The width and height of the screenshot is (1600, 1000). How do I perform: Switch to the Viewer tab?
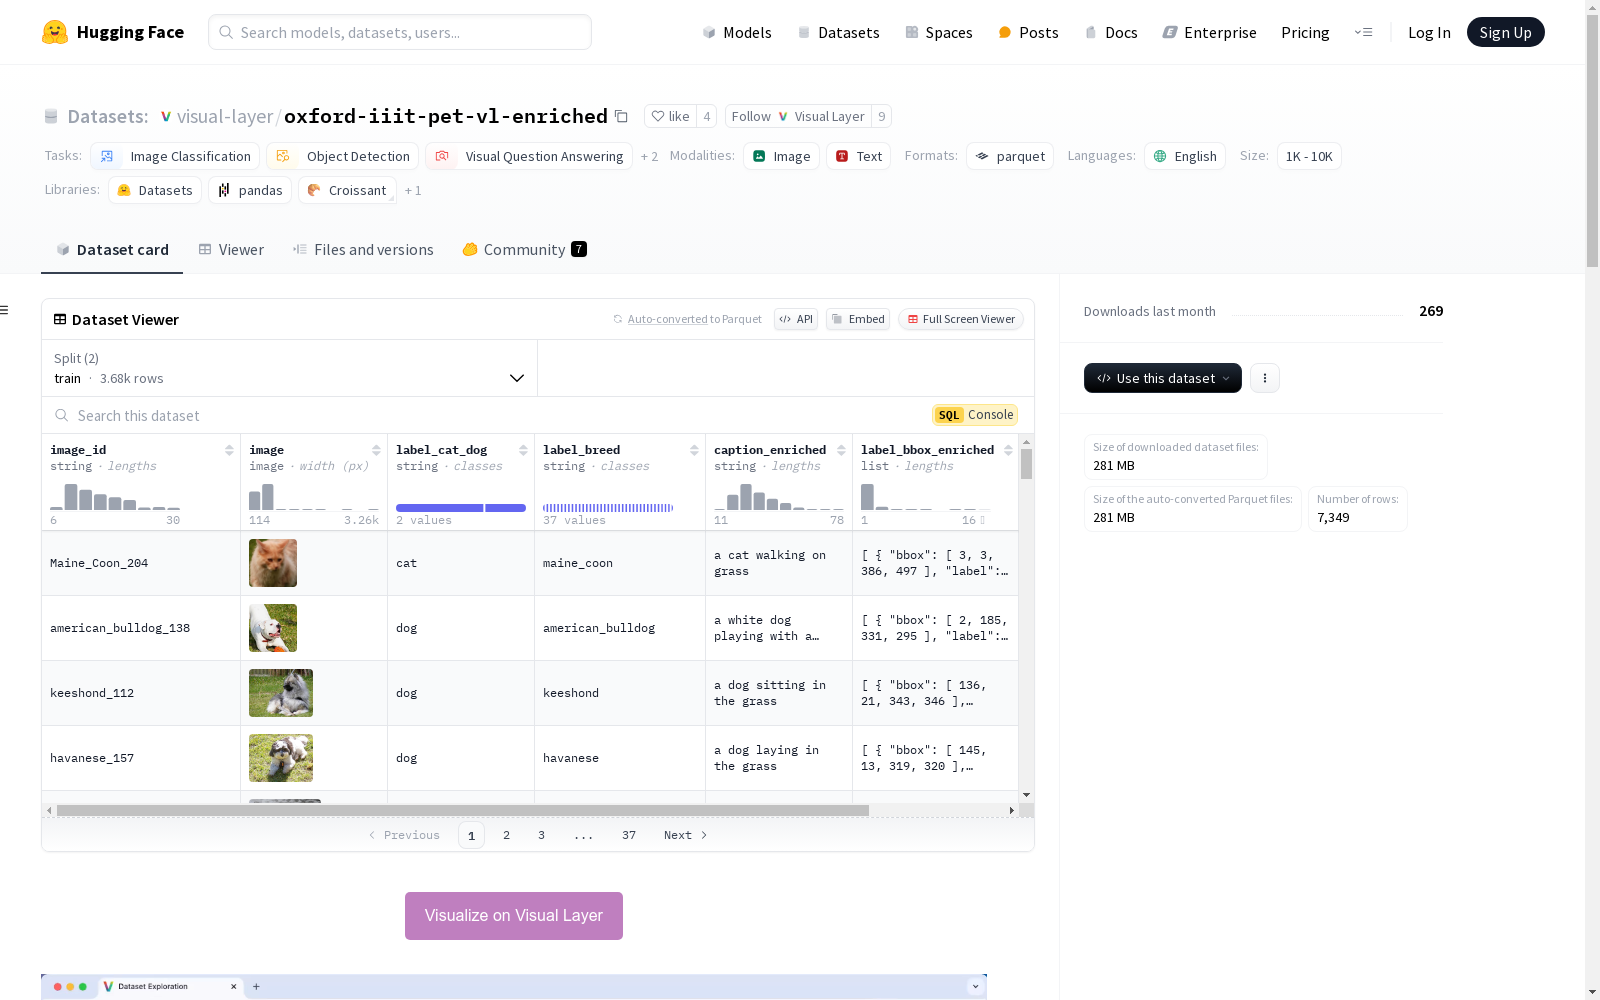click(231, 249)
